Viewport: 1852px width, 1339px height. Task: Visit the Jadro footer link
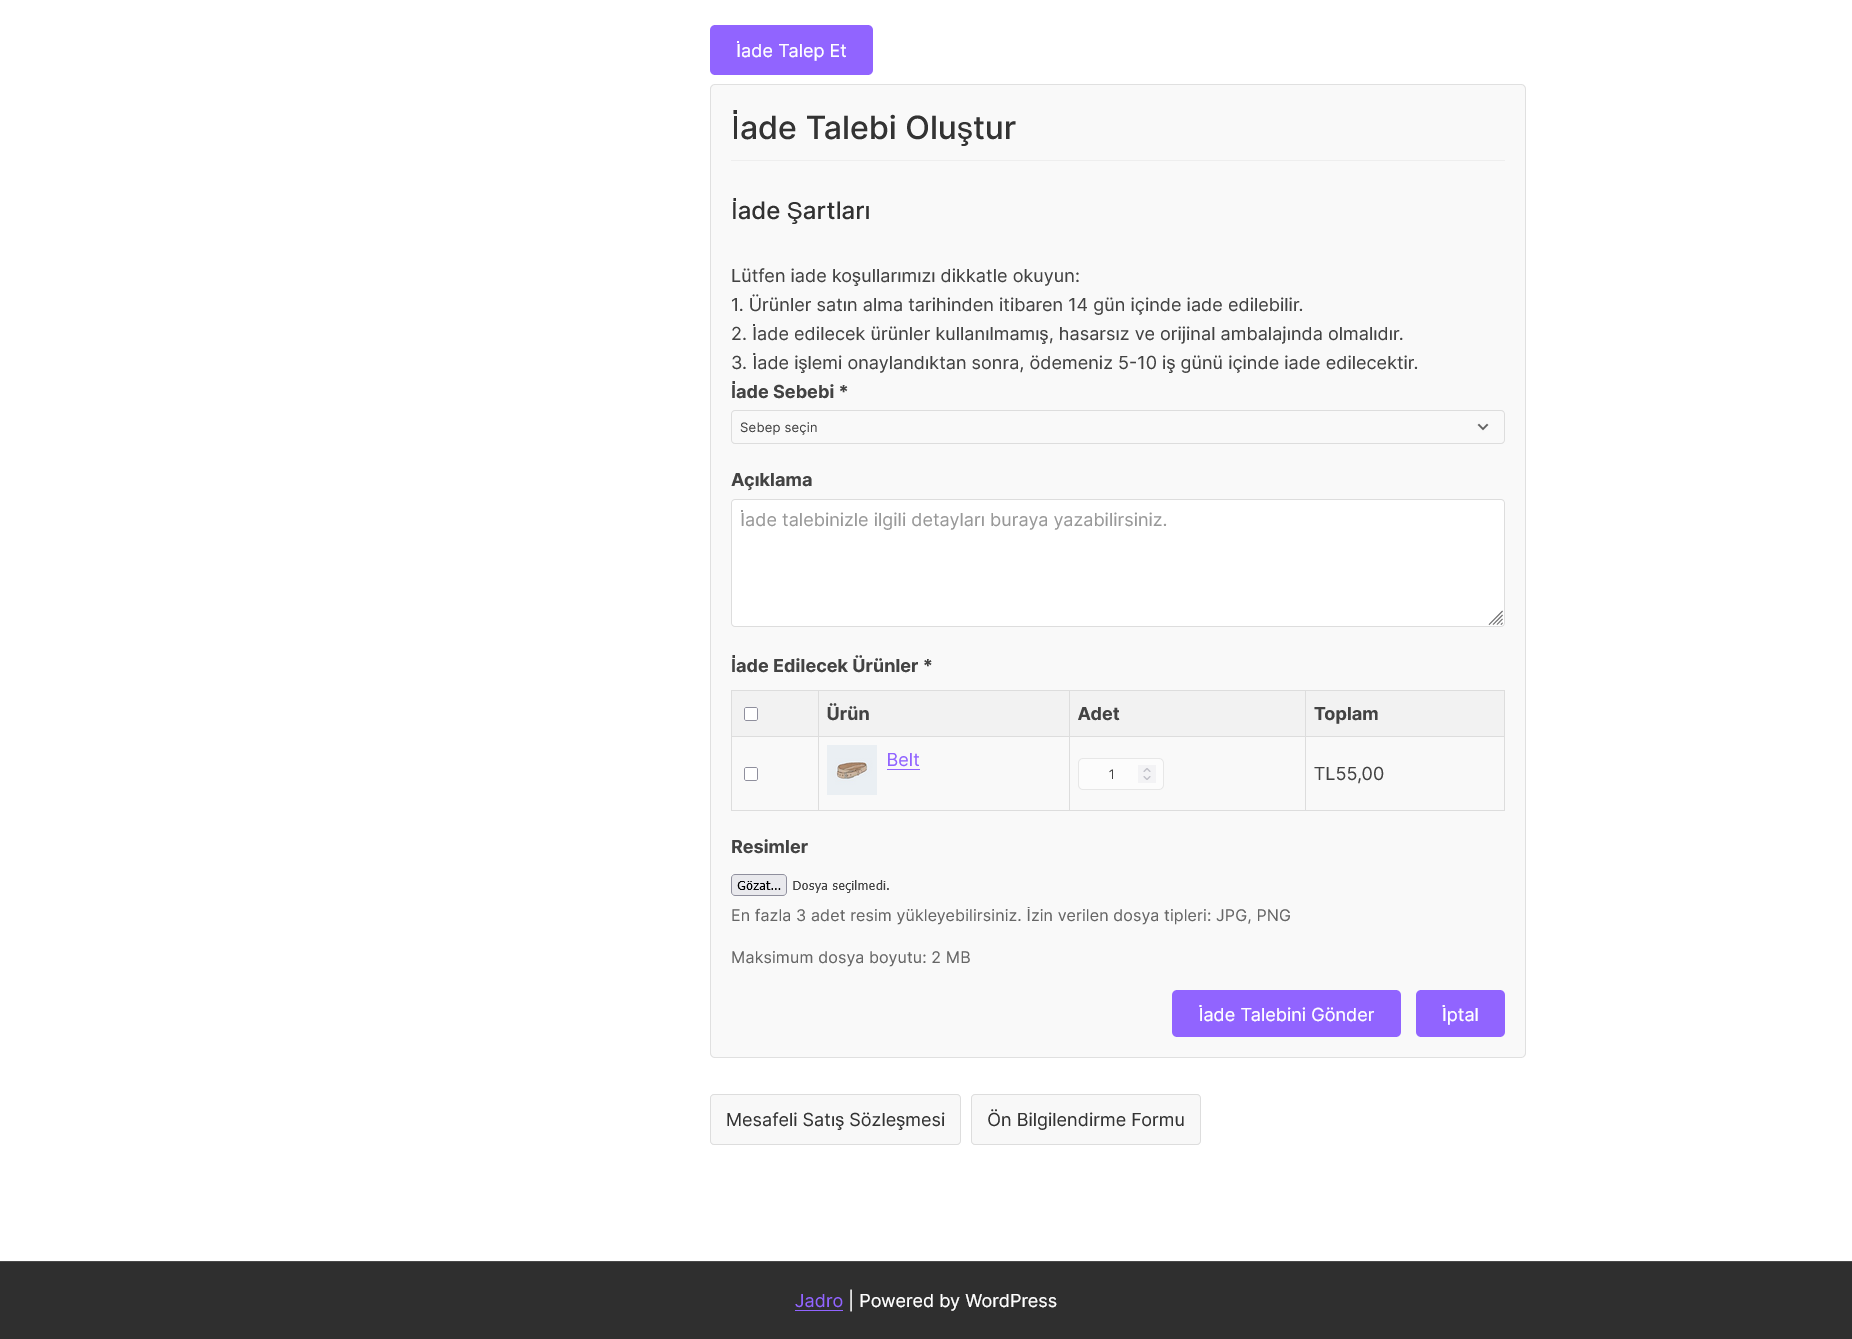tap(819, 1301)
